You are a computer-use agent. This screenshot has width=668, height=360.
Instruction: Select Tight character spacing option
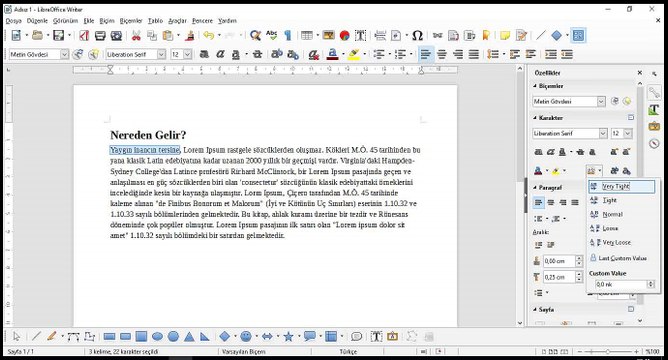click(x=622, y=200)
